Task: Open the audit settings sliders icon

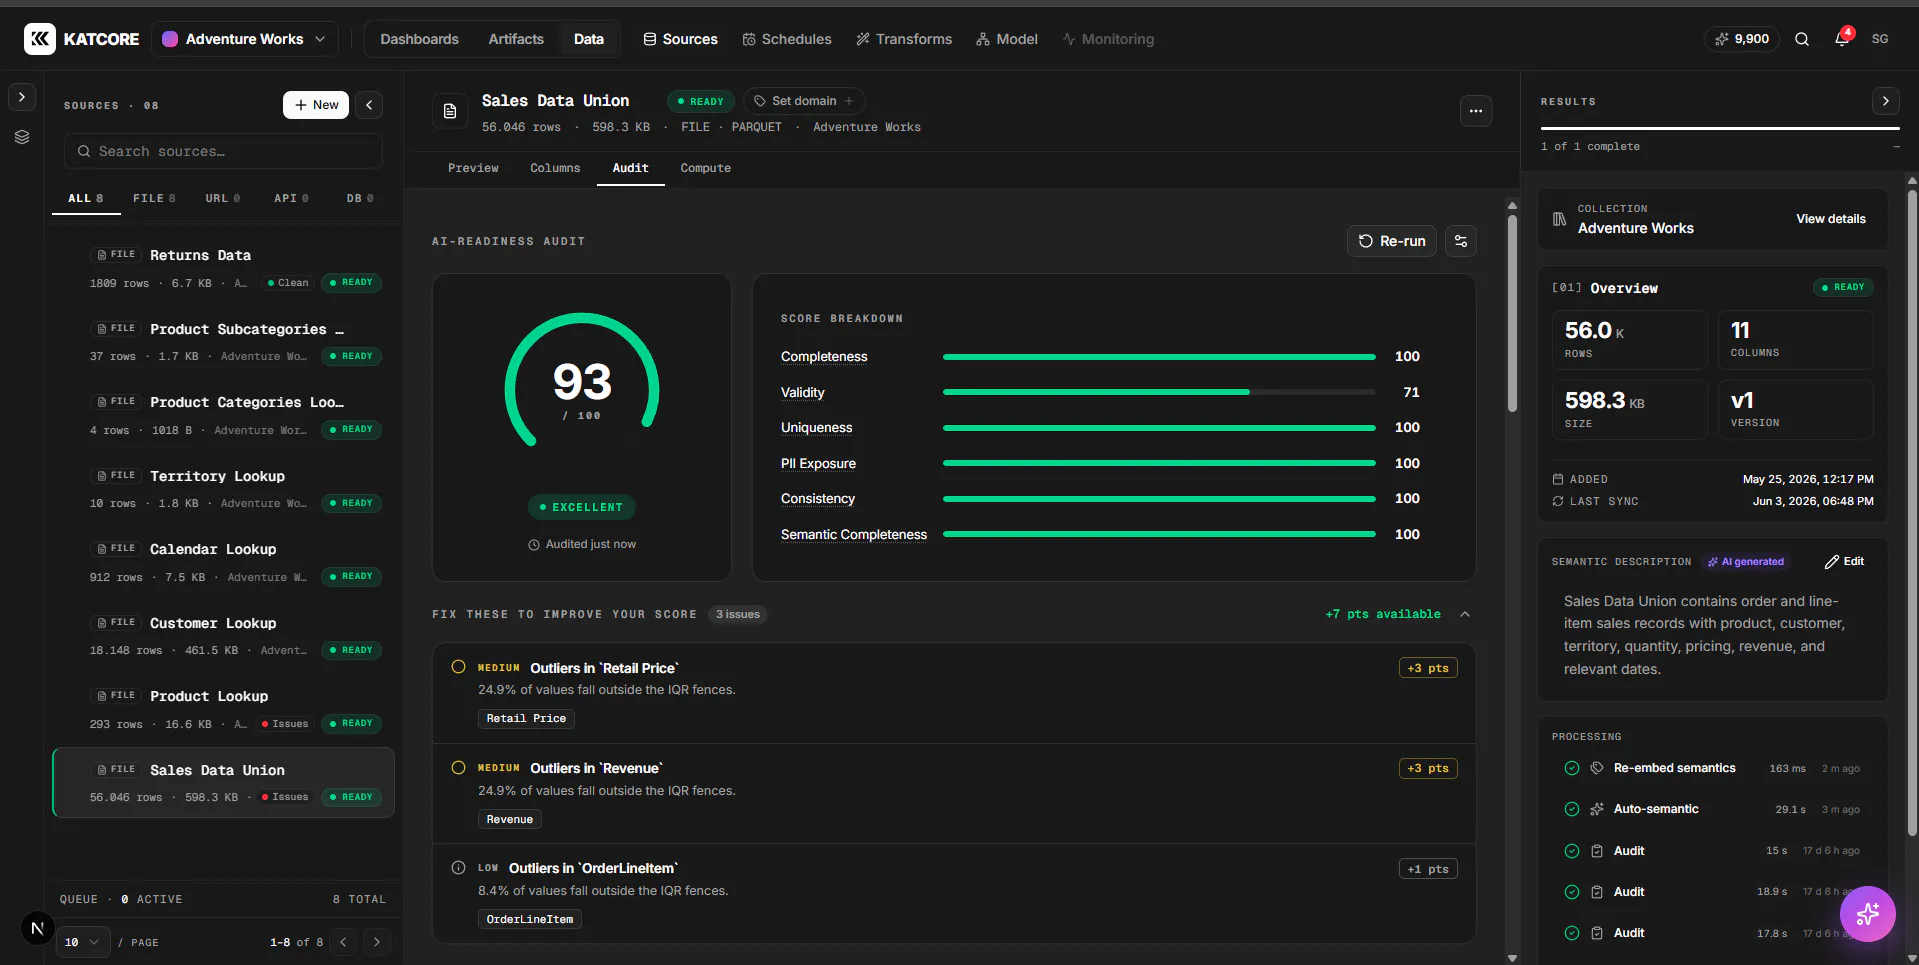Action: pos(1461,241)
